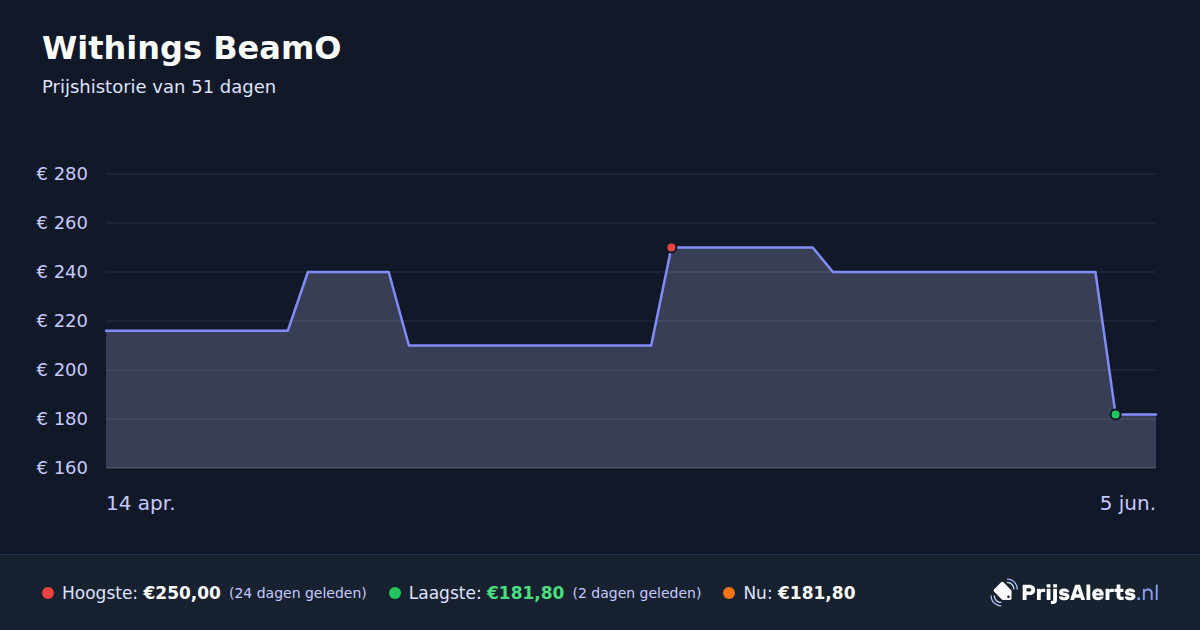
Task: Open the PrijsAlerts.nl brand link
Action: coord(1075,593)
